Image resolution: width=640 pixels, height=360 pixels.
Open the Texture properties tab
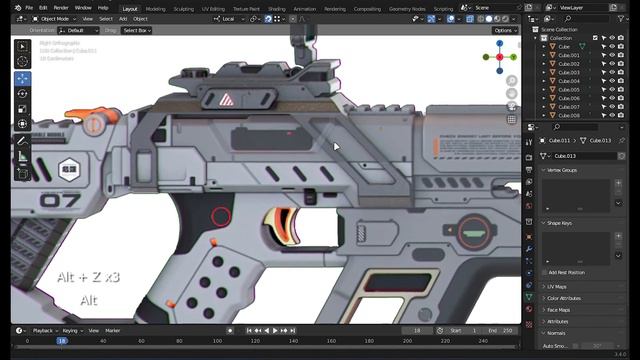529,324
